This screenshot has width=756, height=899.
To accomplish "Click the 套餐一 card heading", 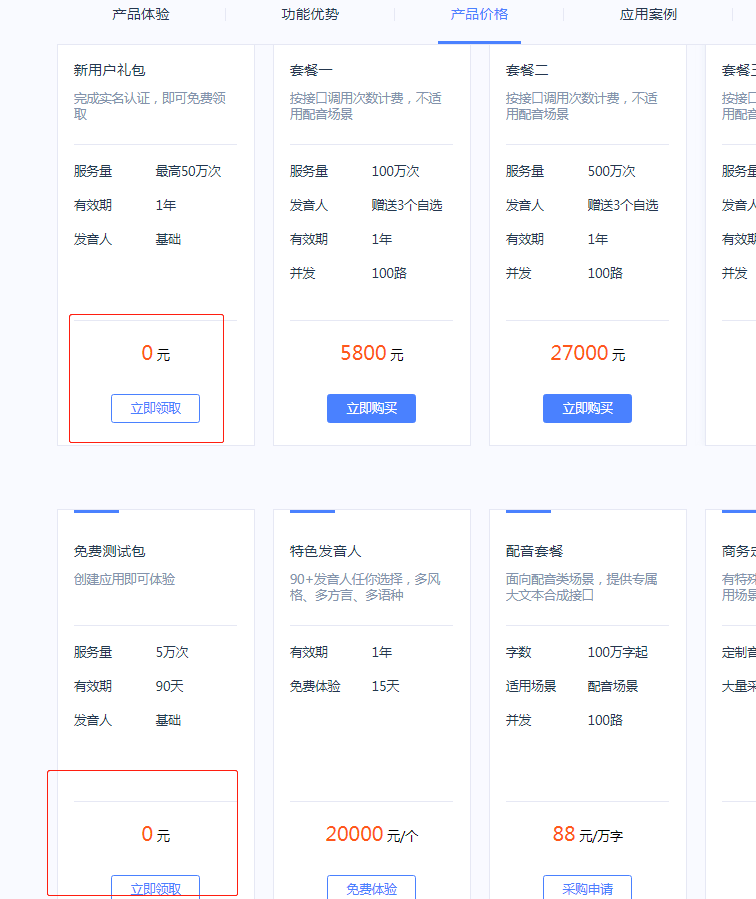I will [x=311, y=70].
